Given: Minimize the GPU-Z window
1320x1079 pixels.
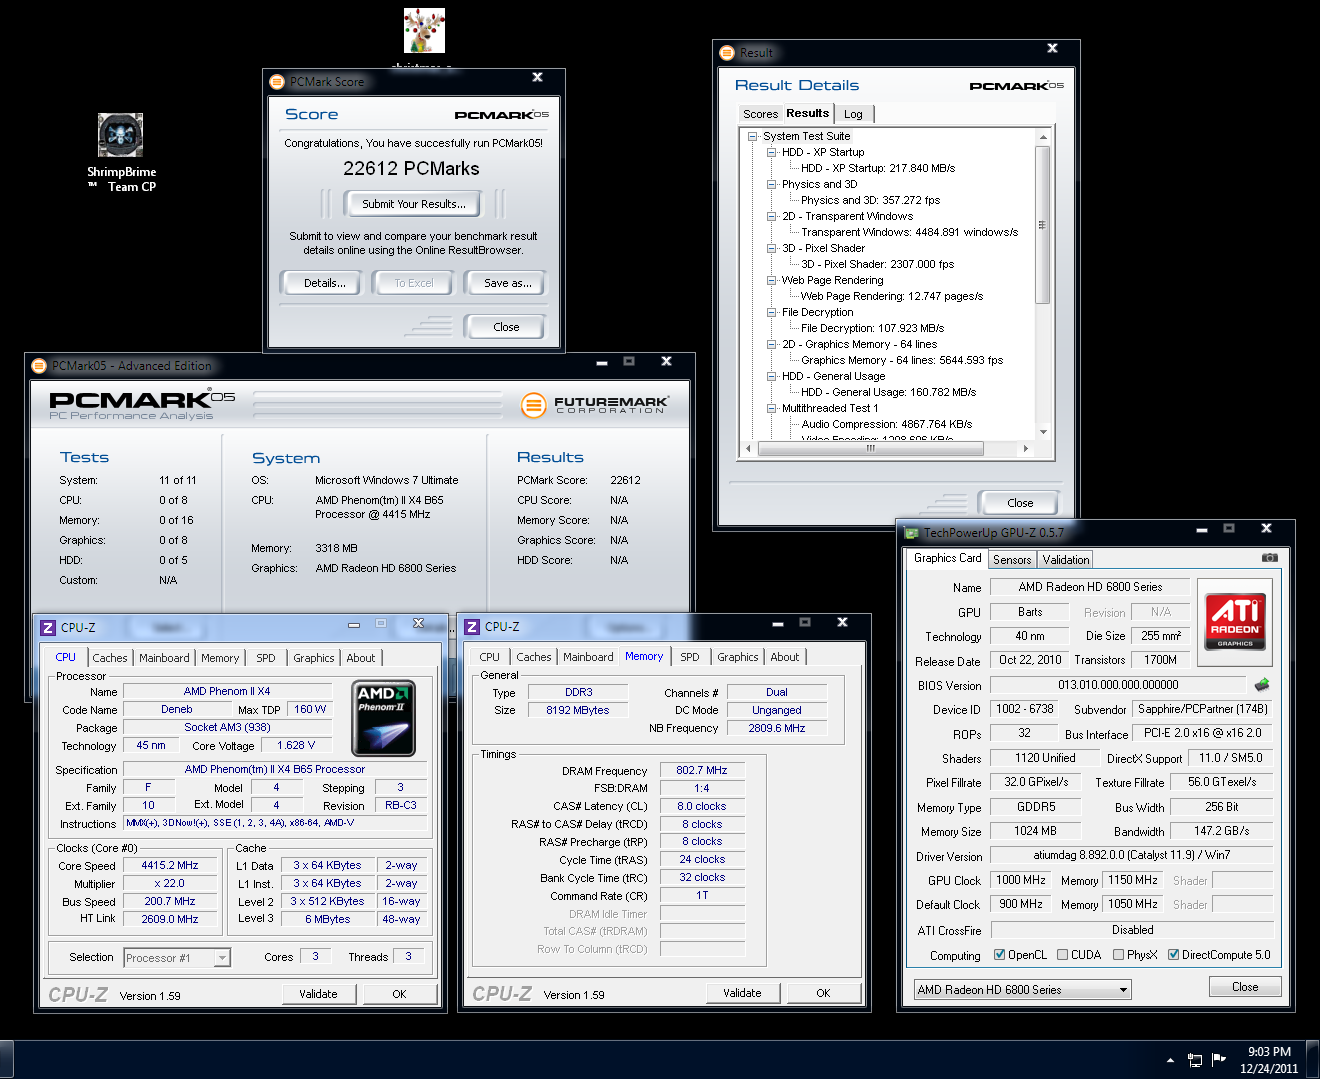Looking at the screenshot, I should [x=1202, y=529].
